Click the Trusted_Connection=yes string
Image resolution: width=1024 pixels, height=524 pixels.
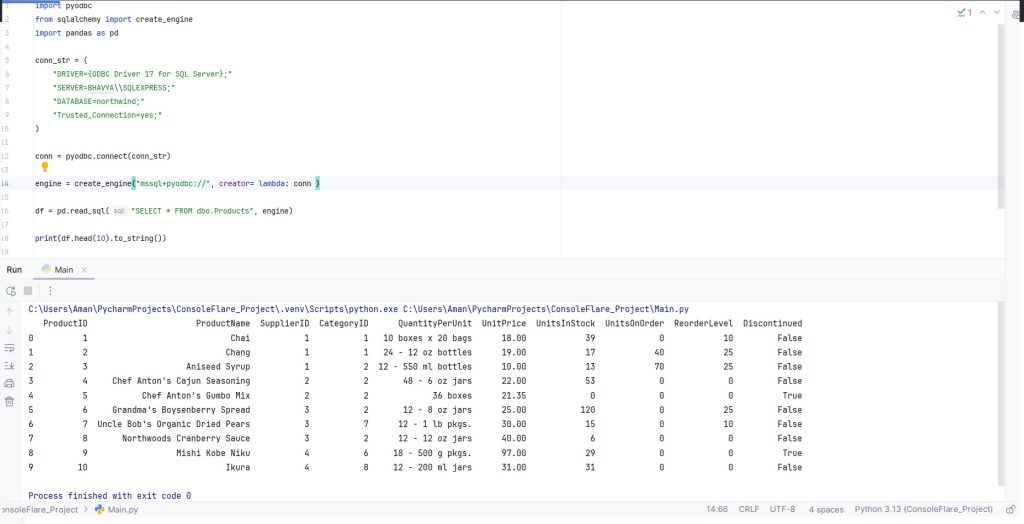tap(107, 115)
